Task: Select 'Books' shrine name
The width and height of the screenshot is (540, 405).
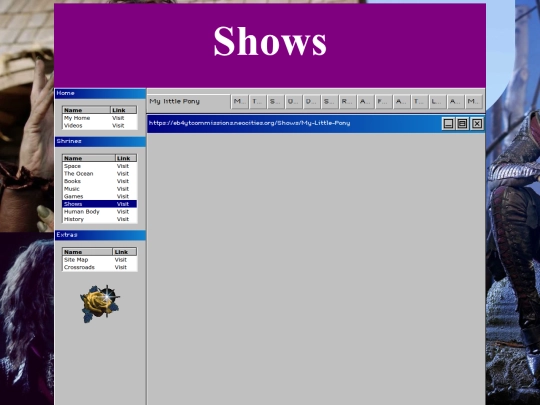Action: point(72,181)
